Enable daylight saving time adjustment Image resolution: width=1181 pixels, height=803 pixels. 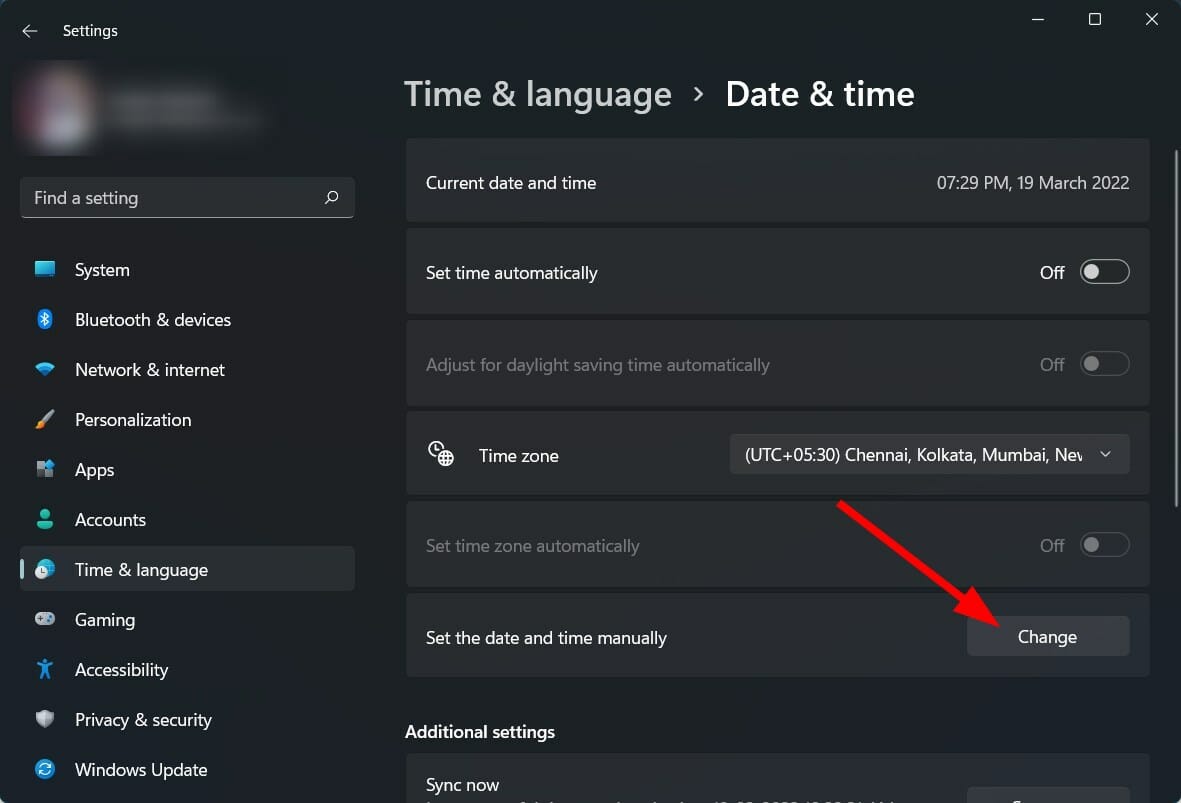pos(1104,363)
